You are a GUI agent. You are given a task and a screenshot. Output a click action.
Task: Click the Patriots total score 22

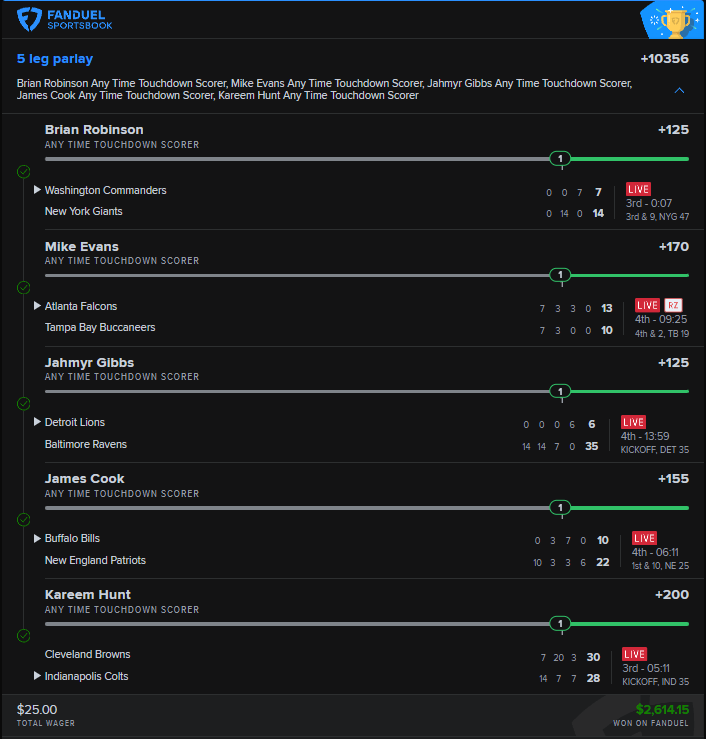pyautogui.click(x=602, y=562)
